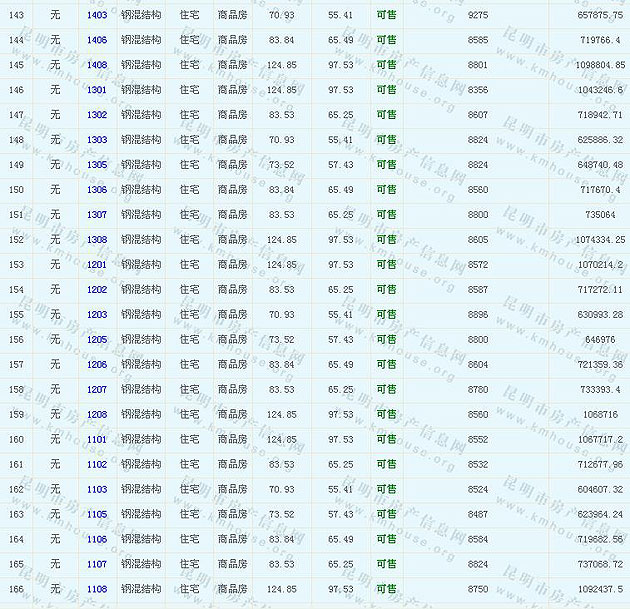Select room 1101 link
The width and height of the screenshot is (630, 609).
pos(97,439)
